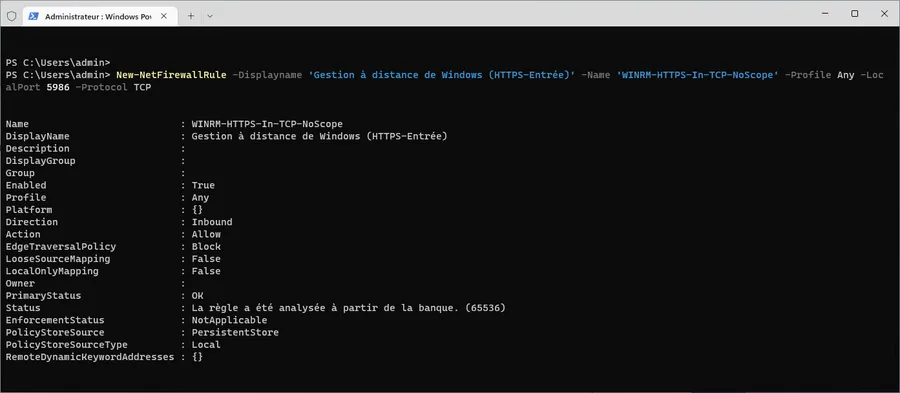
Task: Click the EdgeTraversalPolicy Block value
Action: coord(206,247)
